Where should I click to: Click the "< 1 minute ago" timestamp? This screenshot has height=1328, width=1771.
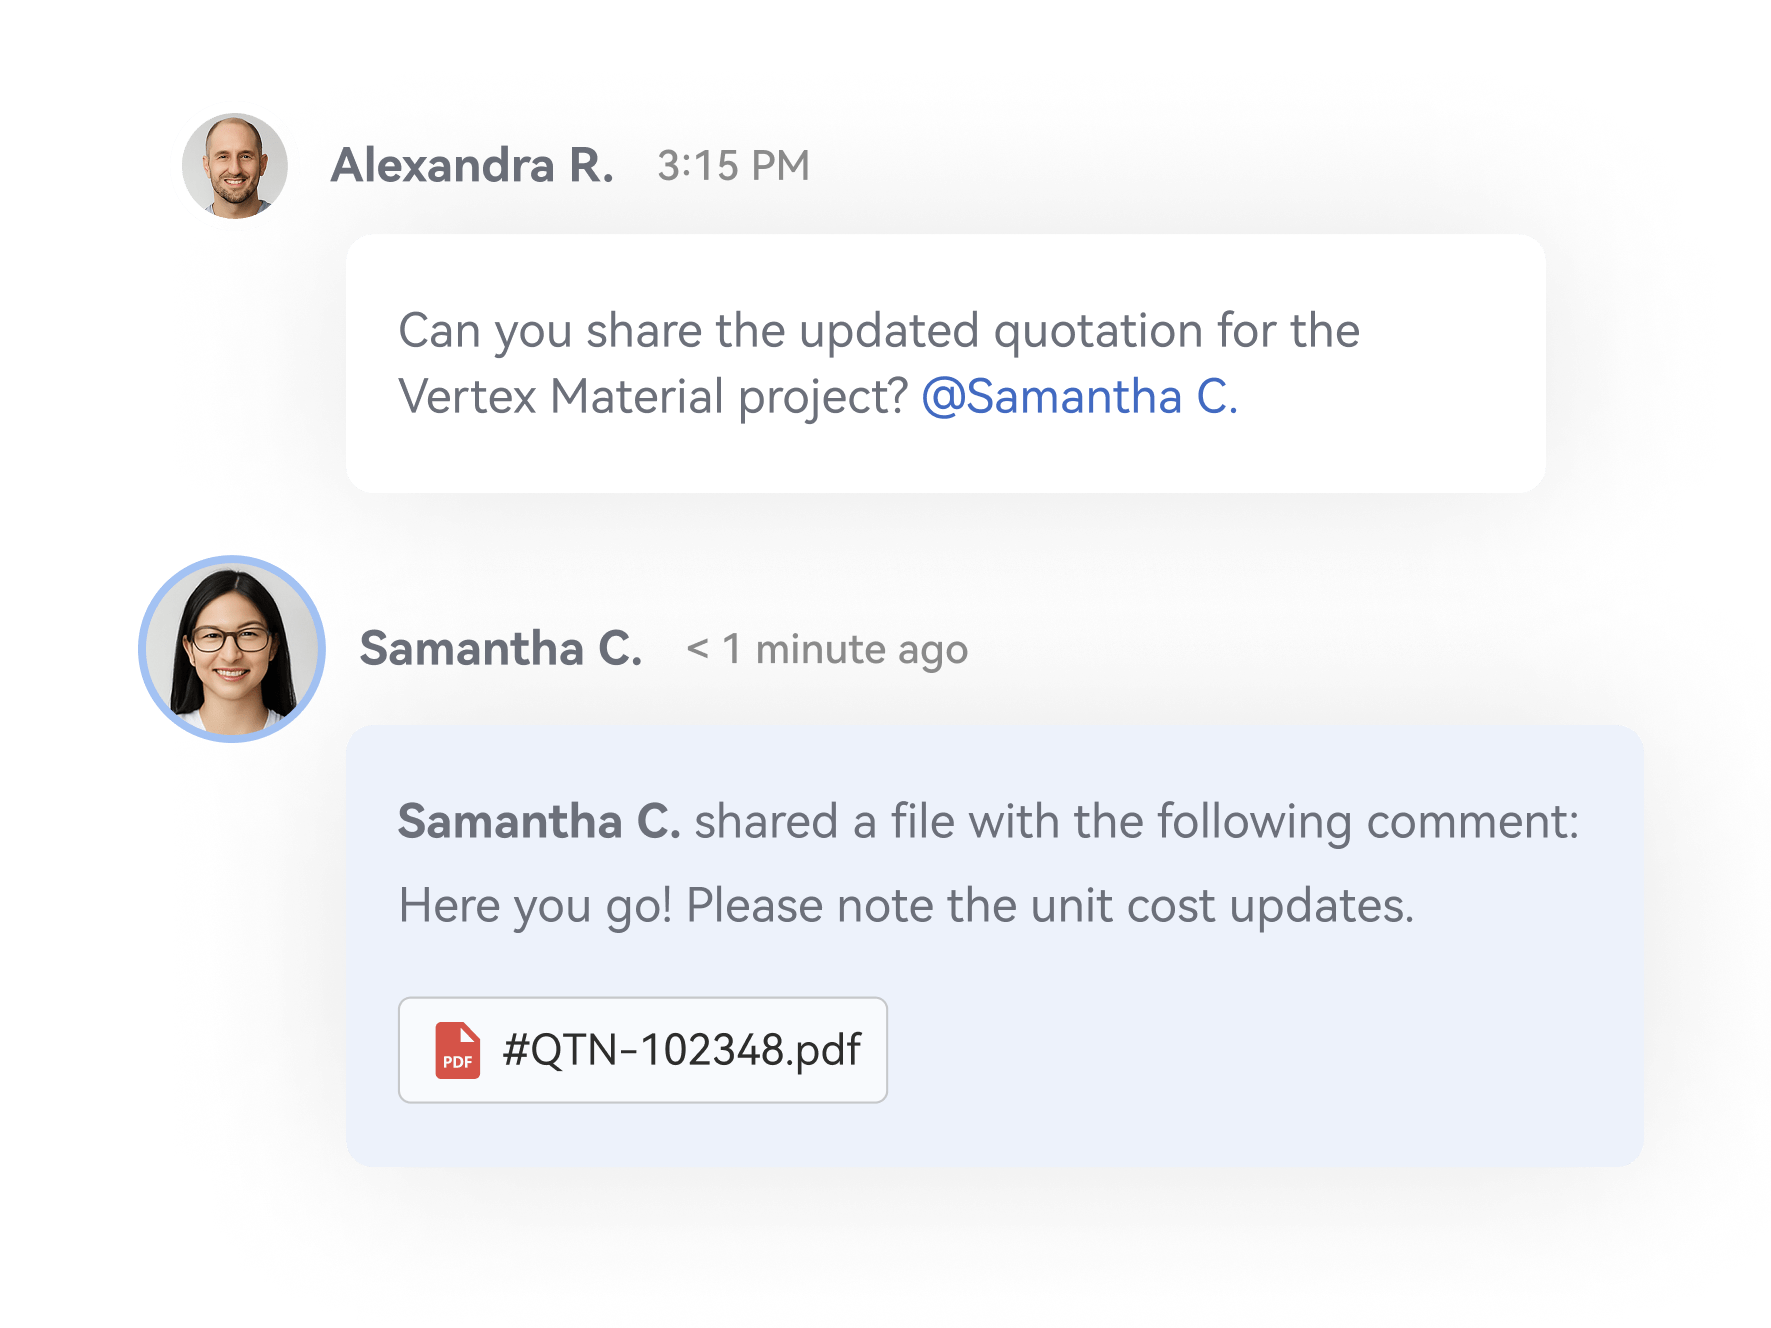(x=827, y=650)
